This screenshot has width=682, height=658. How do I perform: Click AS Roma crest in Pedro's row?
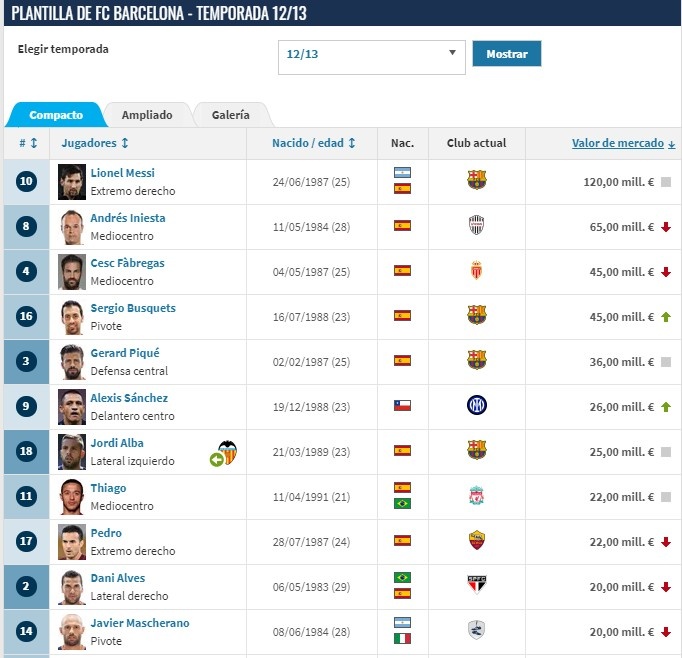click(x=477, y=540)
